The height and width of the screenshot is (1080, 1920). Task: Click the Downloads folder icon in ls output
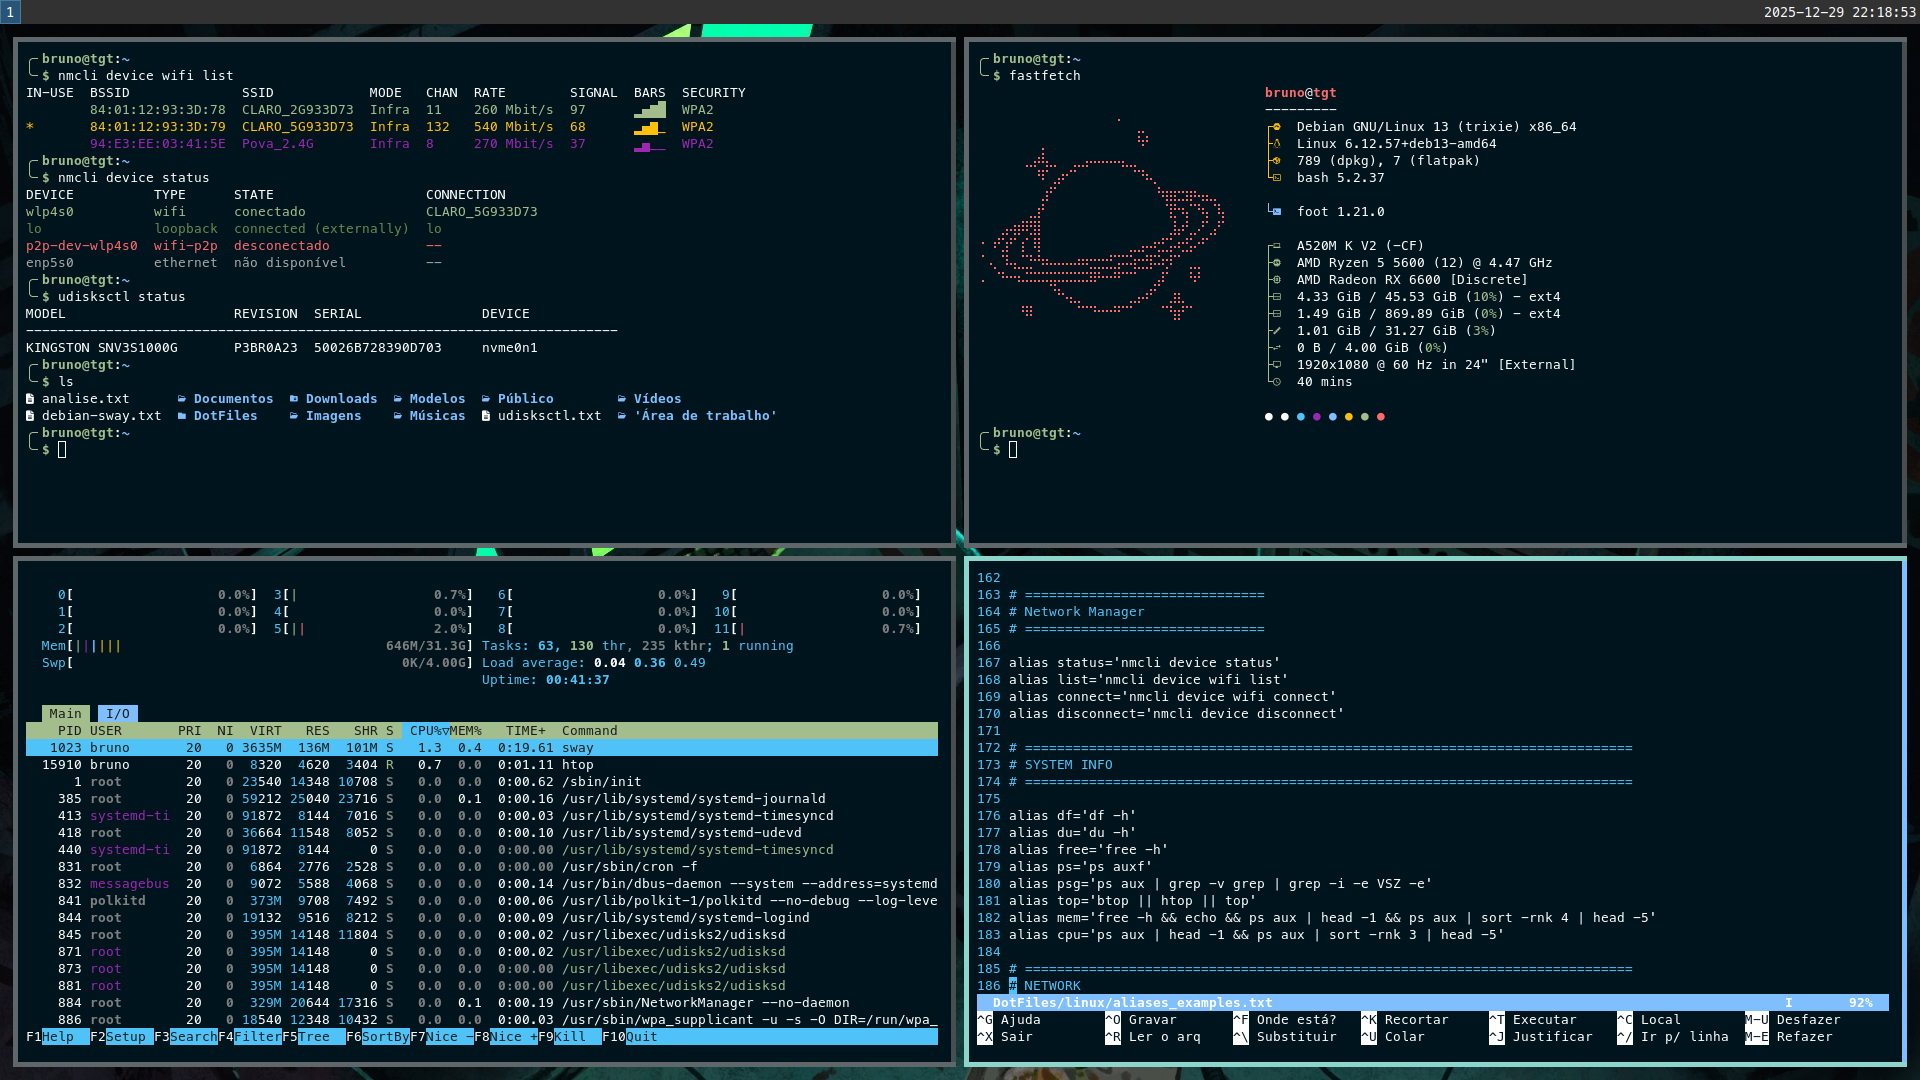294,399
